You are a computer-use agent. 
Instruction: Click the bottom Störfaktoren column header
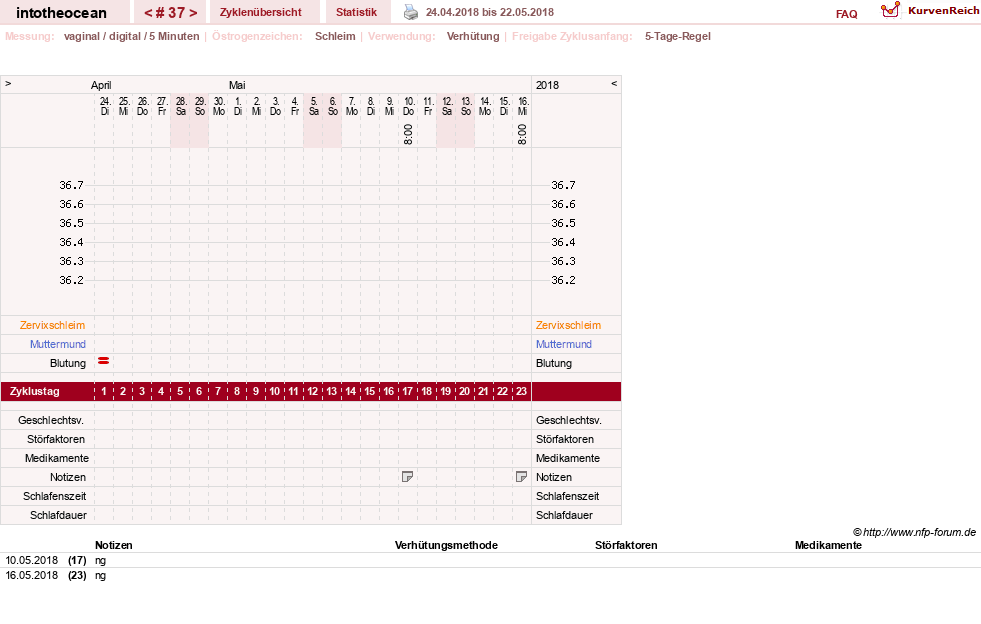pyautogui.click(x=626, y=545)
